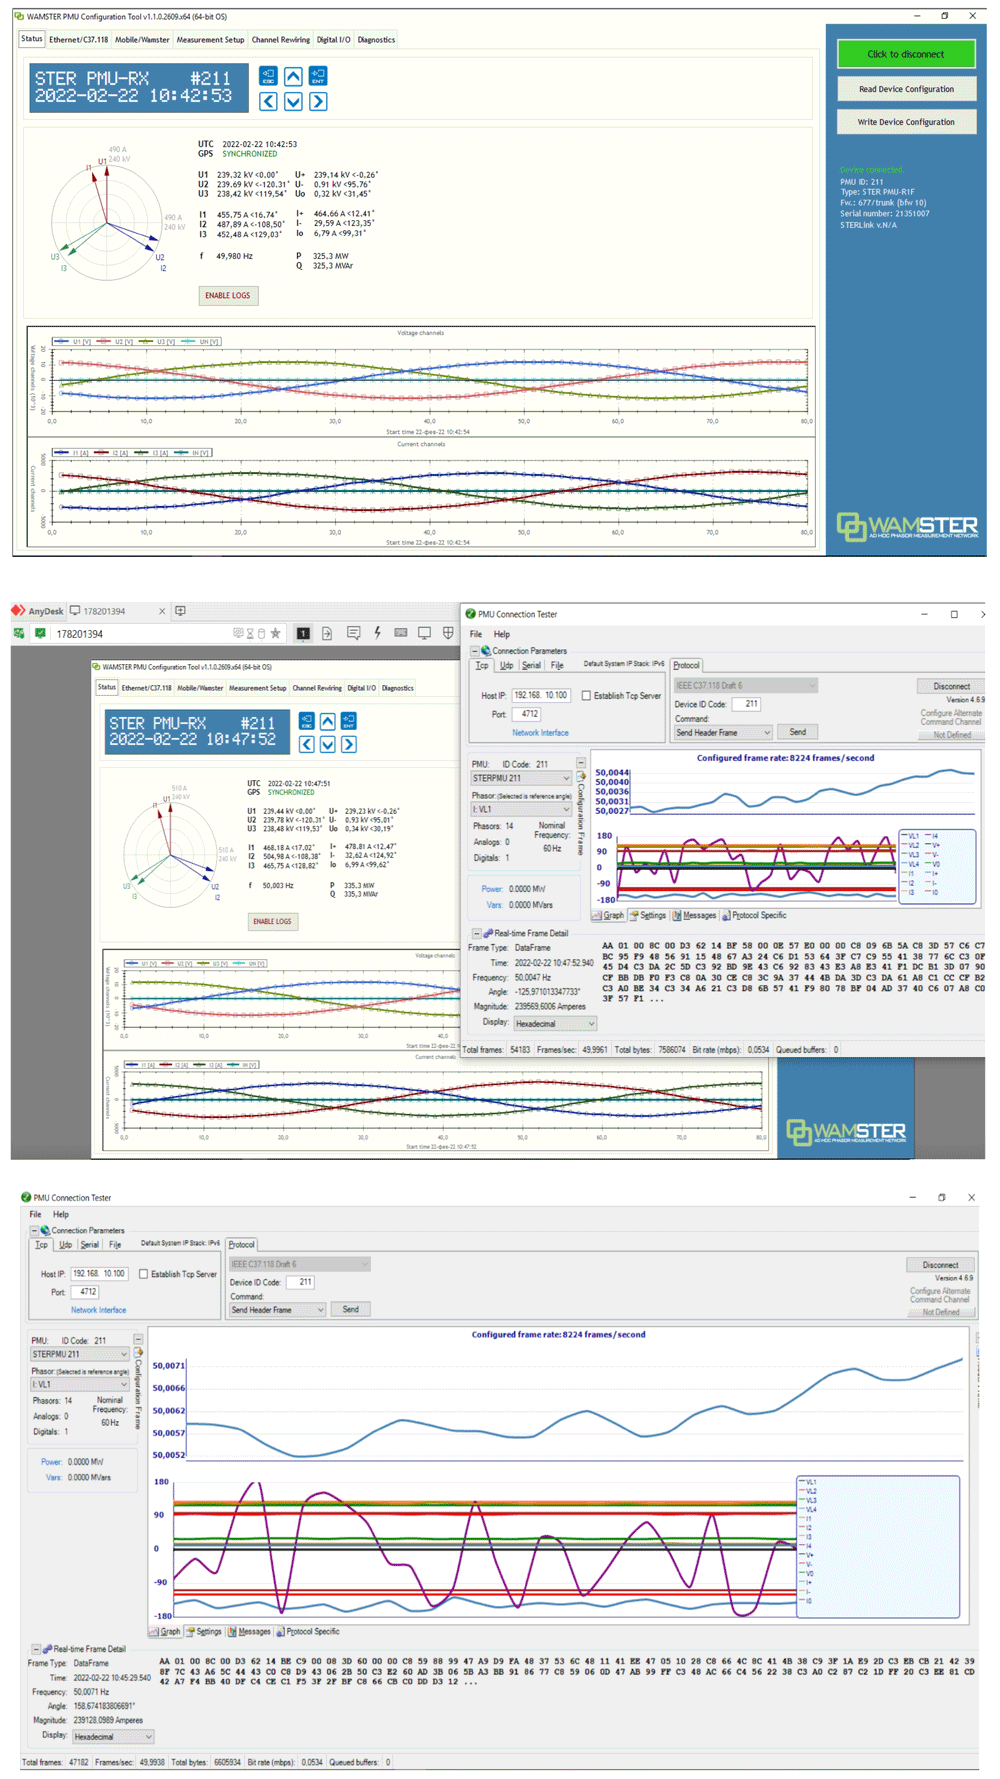Click the ENT key icon in top WAMSTER window

pyautogui.click(x=318, y=76)
